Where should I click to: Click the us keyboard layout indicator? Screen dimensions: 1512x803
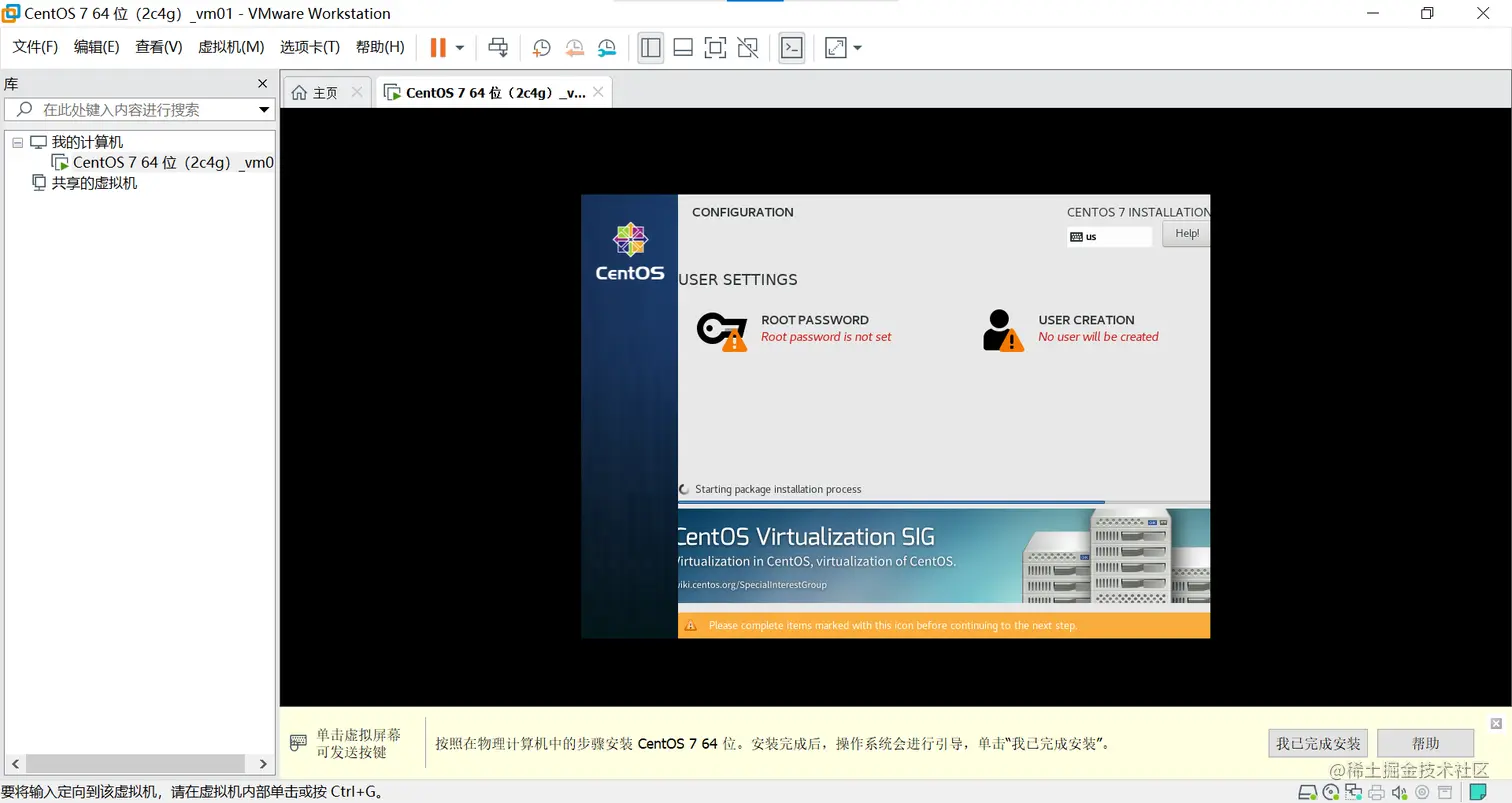coord(1109,237)
